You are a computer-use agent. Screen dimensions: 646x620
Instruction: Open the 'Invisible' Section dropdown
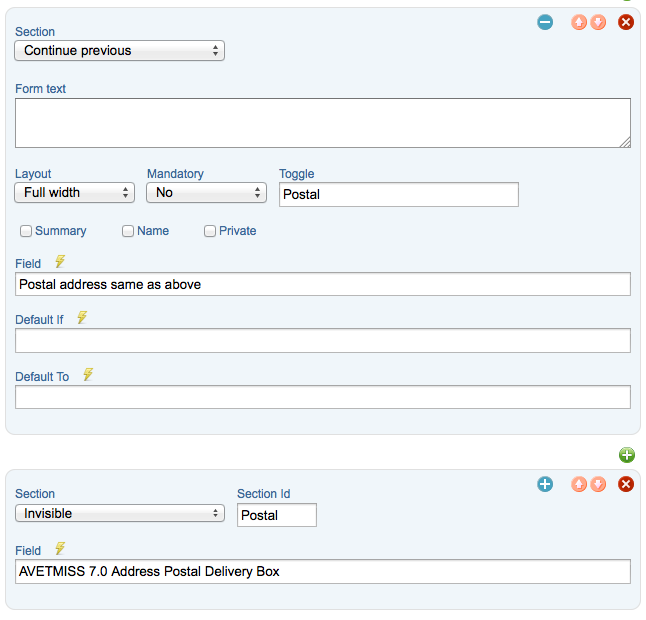tap(120, 513)
